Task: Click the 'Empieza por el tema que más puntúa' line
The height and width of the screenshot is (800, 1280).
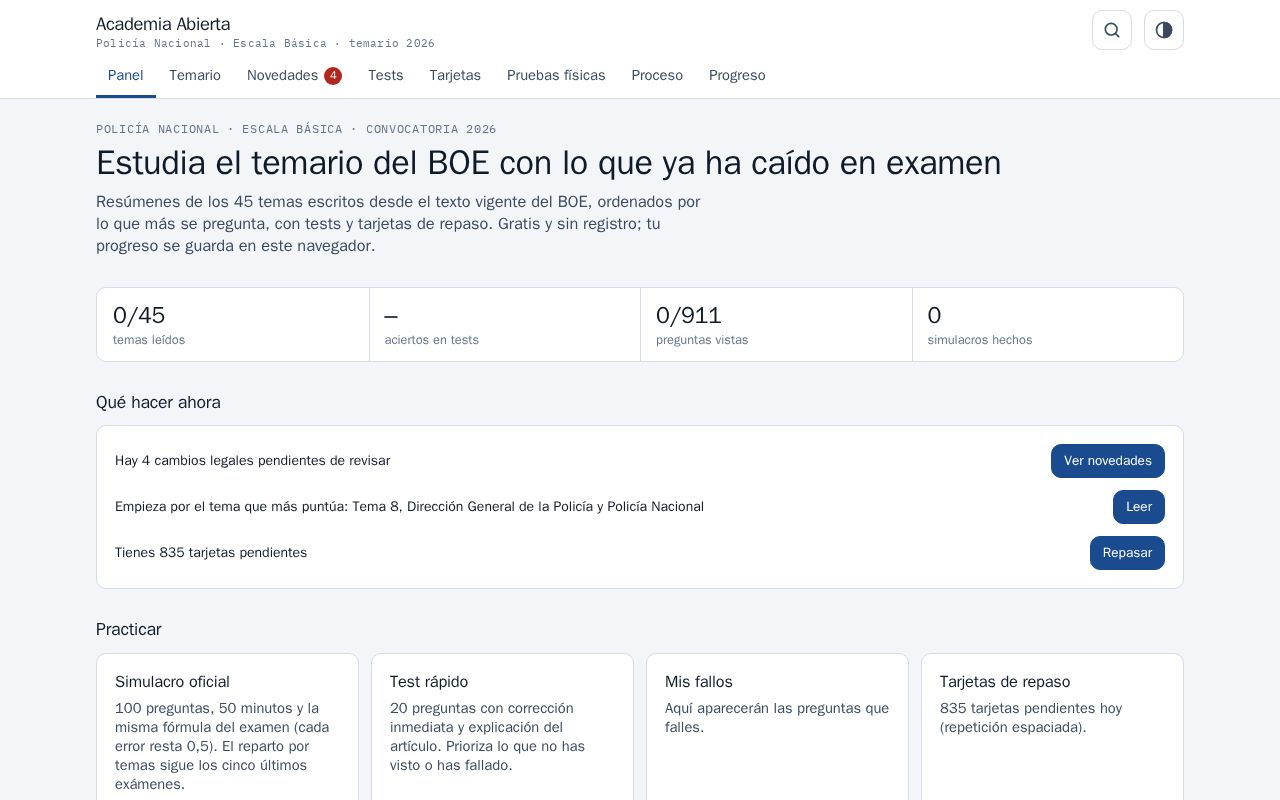Action: coord(410,507)
